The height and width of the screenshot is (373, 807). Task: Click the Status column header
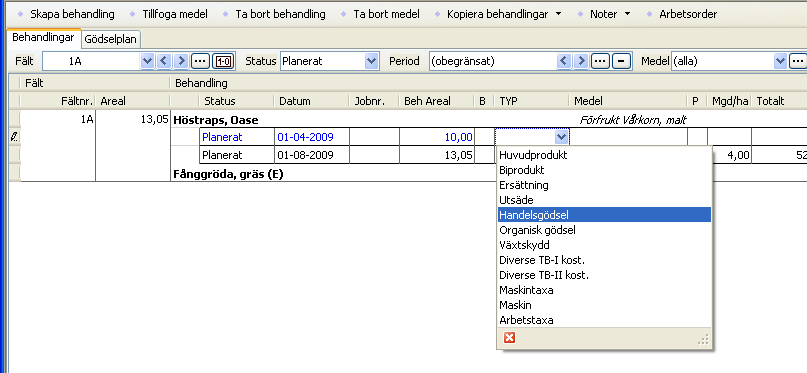pyautogui.click(x=236, y=101)
